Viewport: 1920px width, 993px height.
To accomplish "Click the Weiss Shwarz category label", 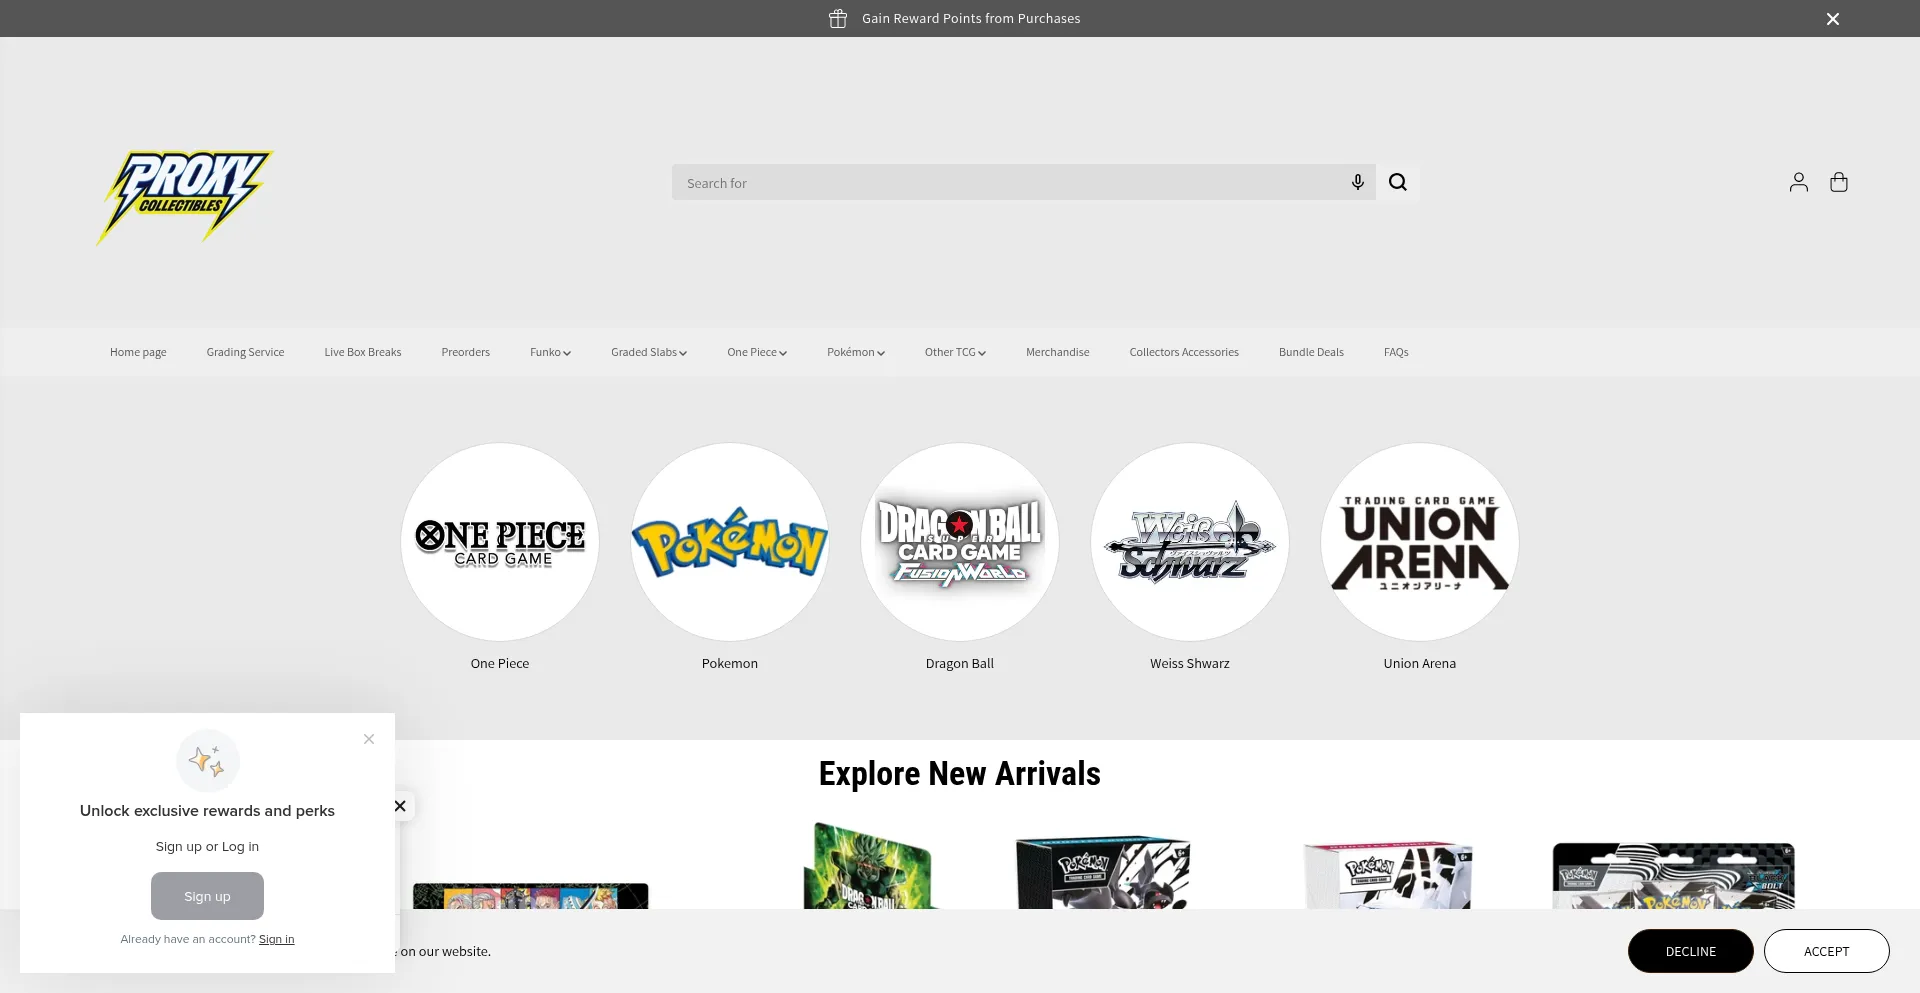I will coord(1190,663).
